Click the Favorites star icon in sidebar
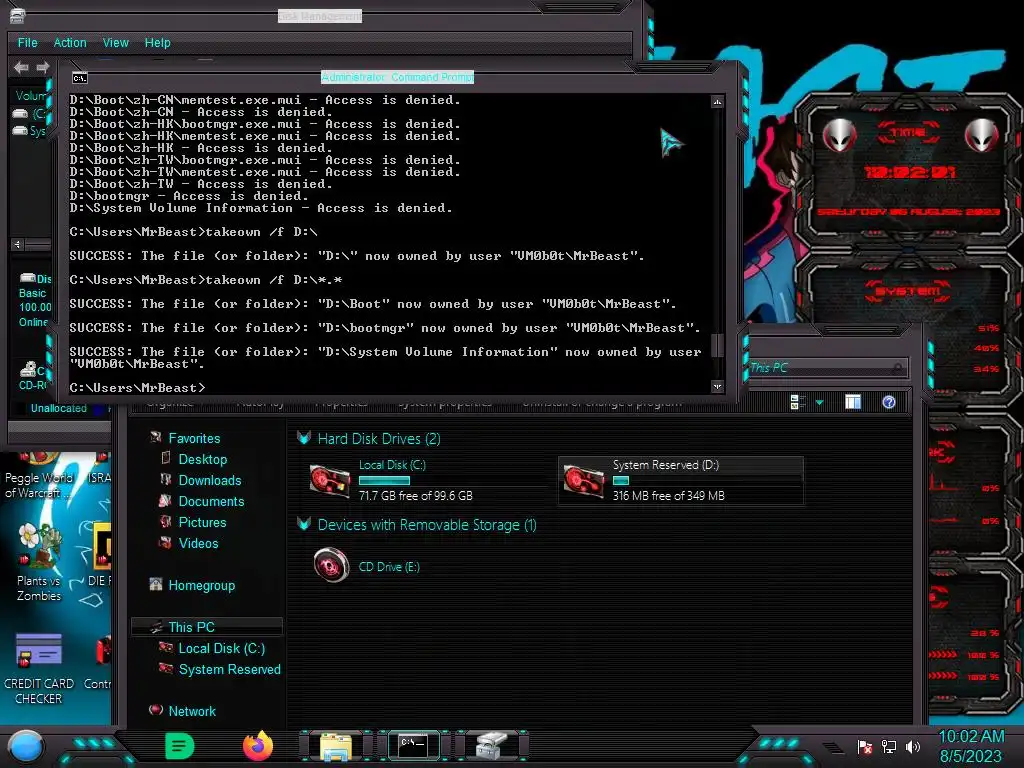Image resolution: width=1024 pixels, height=768 pixels. click(x=155, y=437)
